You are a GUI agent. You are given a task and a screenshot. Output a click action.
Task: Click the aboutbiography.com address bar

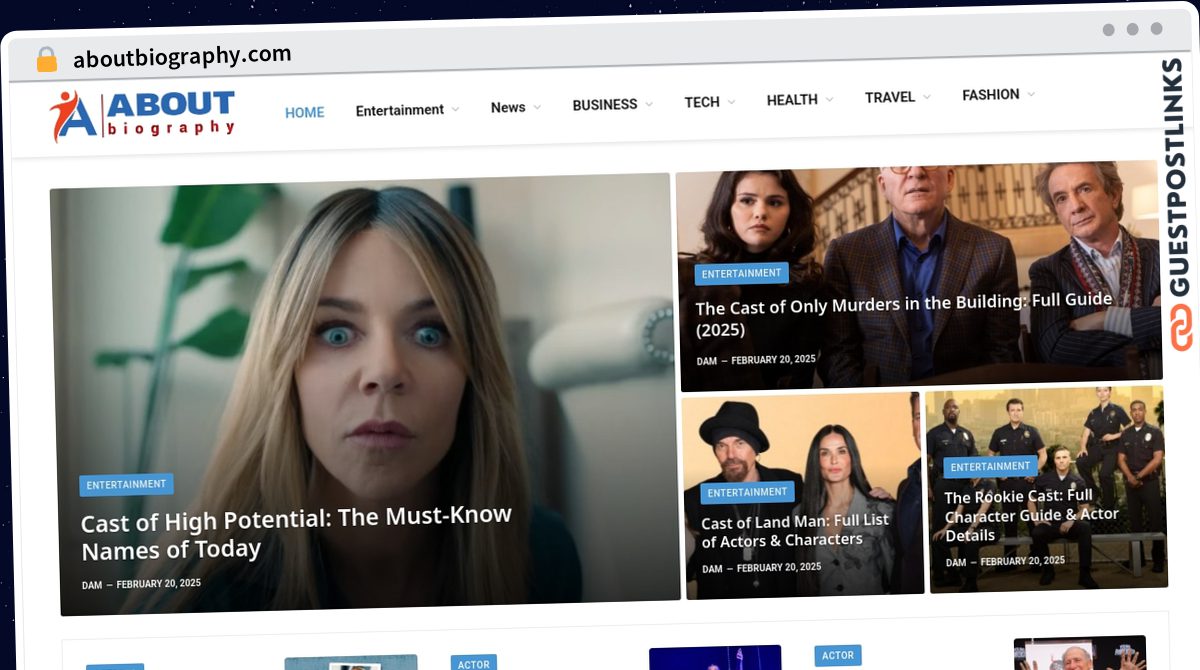pos(182,57)
